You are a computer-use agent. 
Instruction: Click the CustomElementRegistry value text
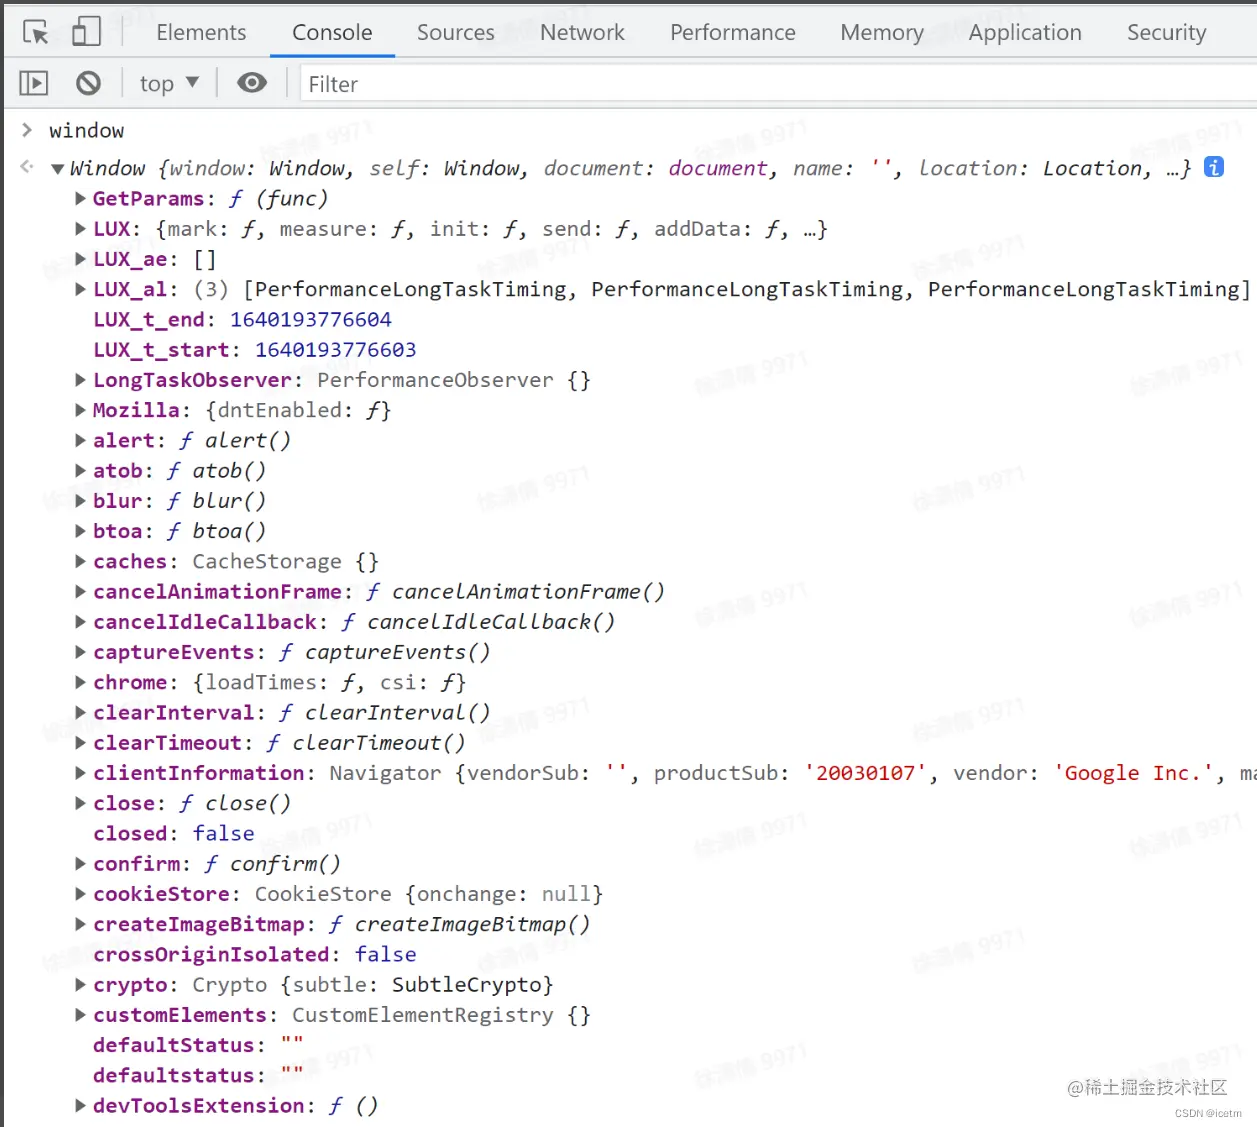423,1015
